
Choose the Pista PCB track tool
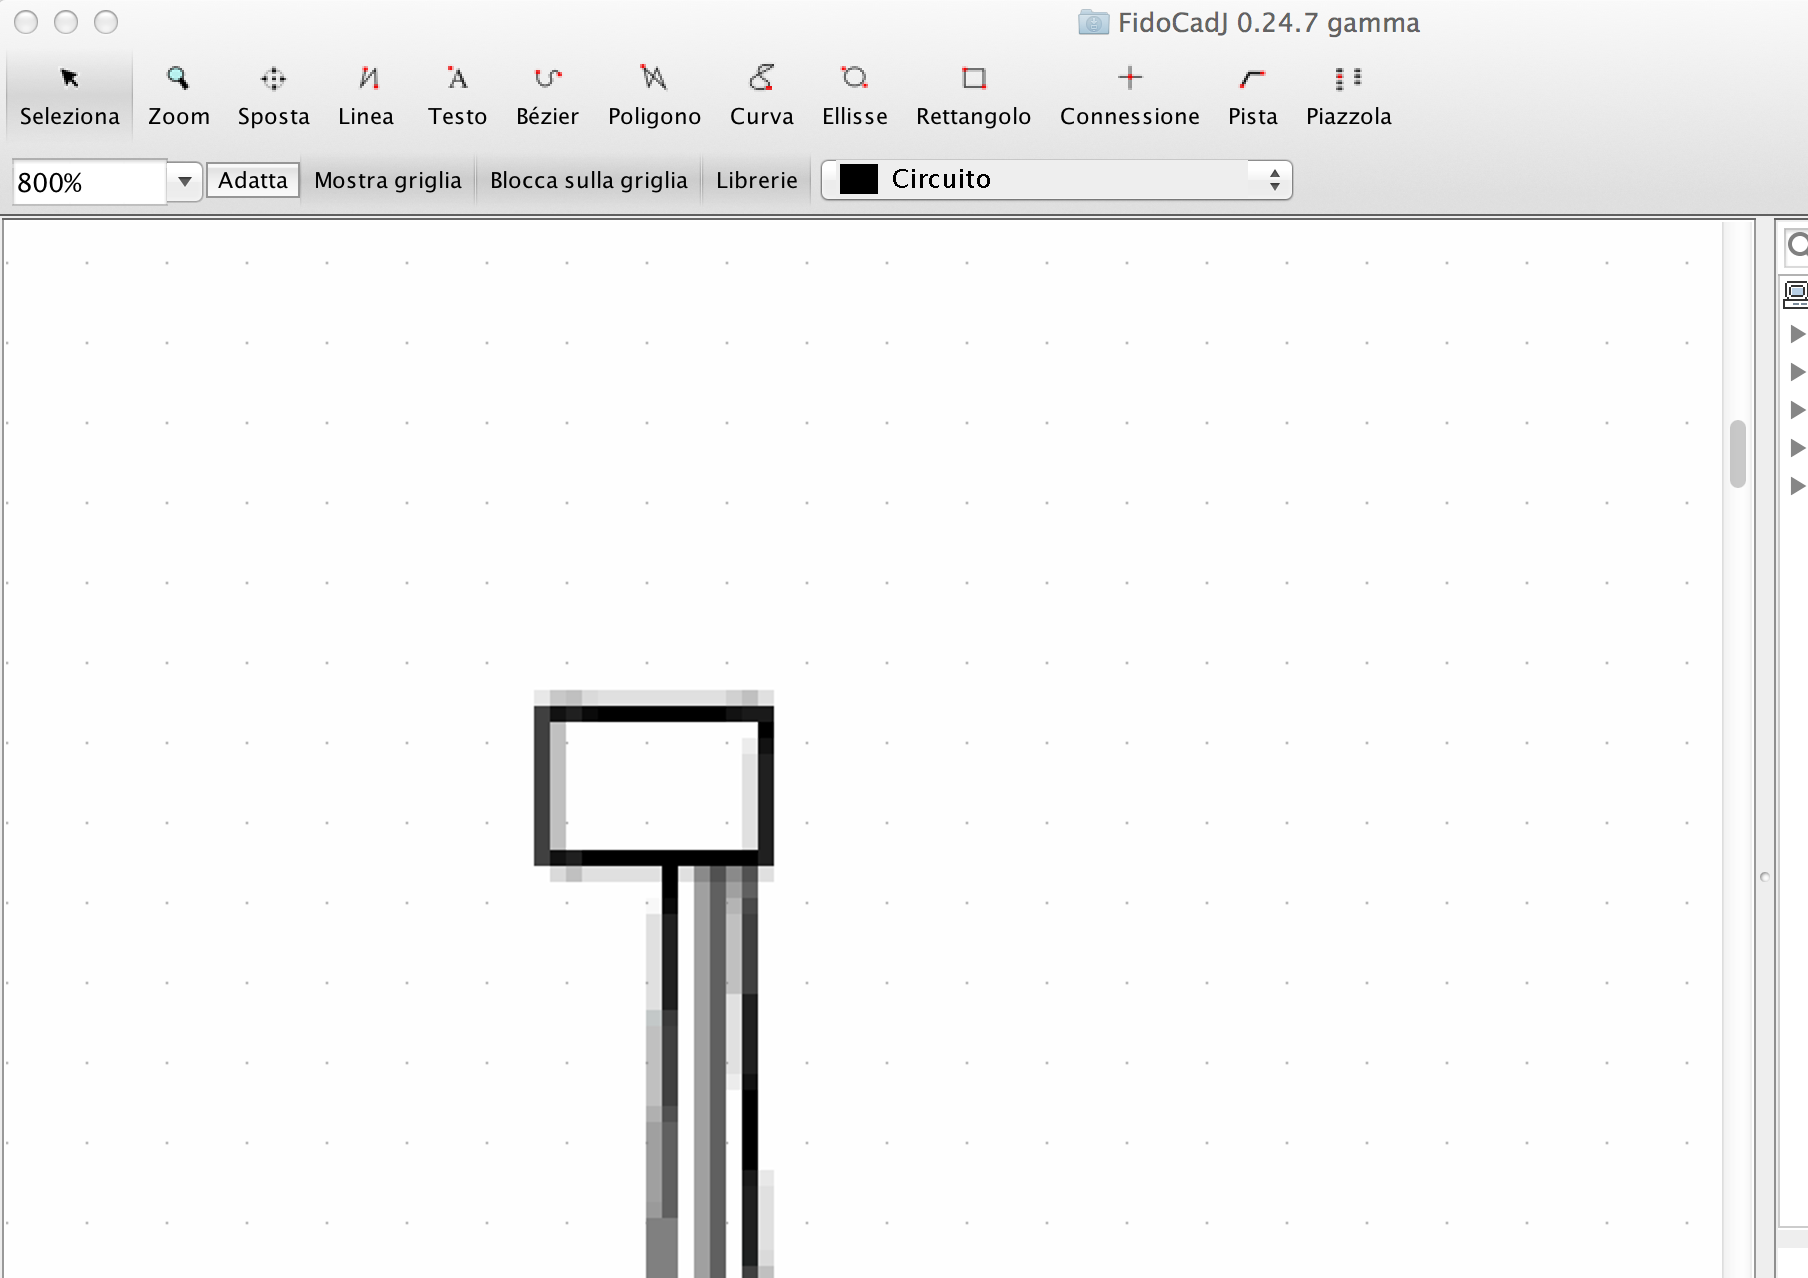pos(1252,95)
